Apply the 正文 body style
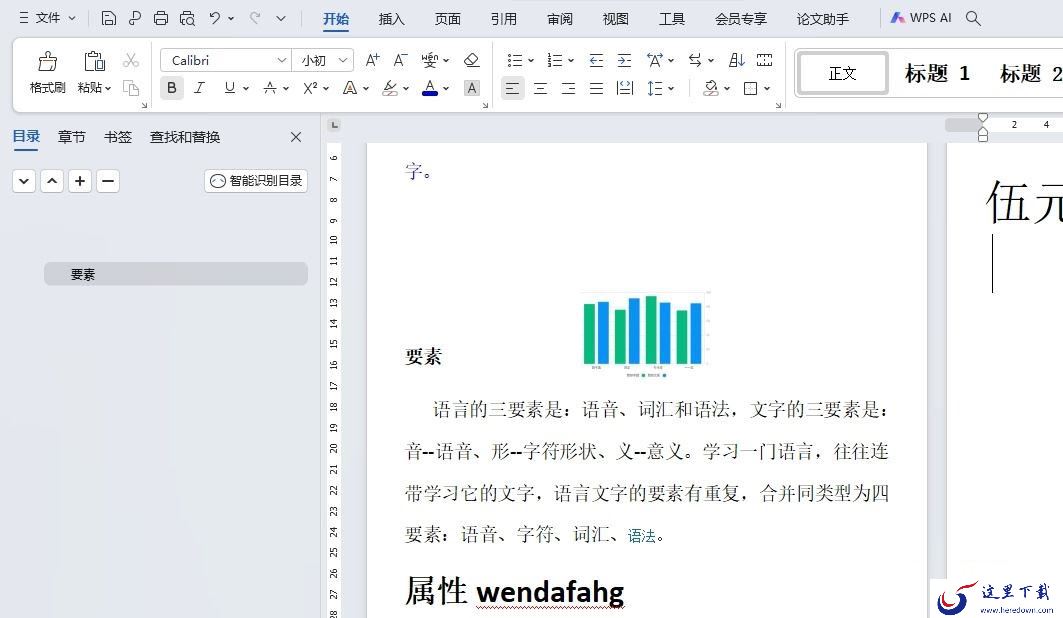The width and height of the screenshot is (1063, 618). coord(843,73)
